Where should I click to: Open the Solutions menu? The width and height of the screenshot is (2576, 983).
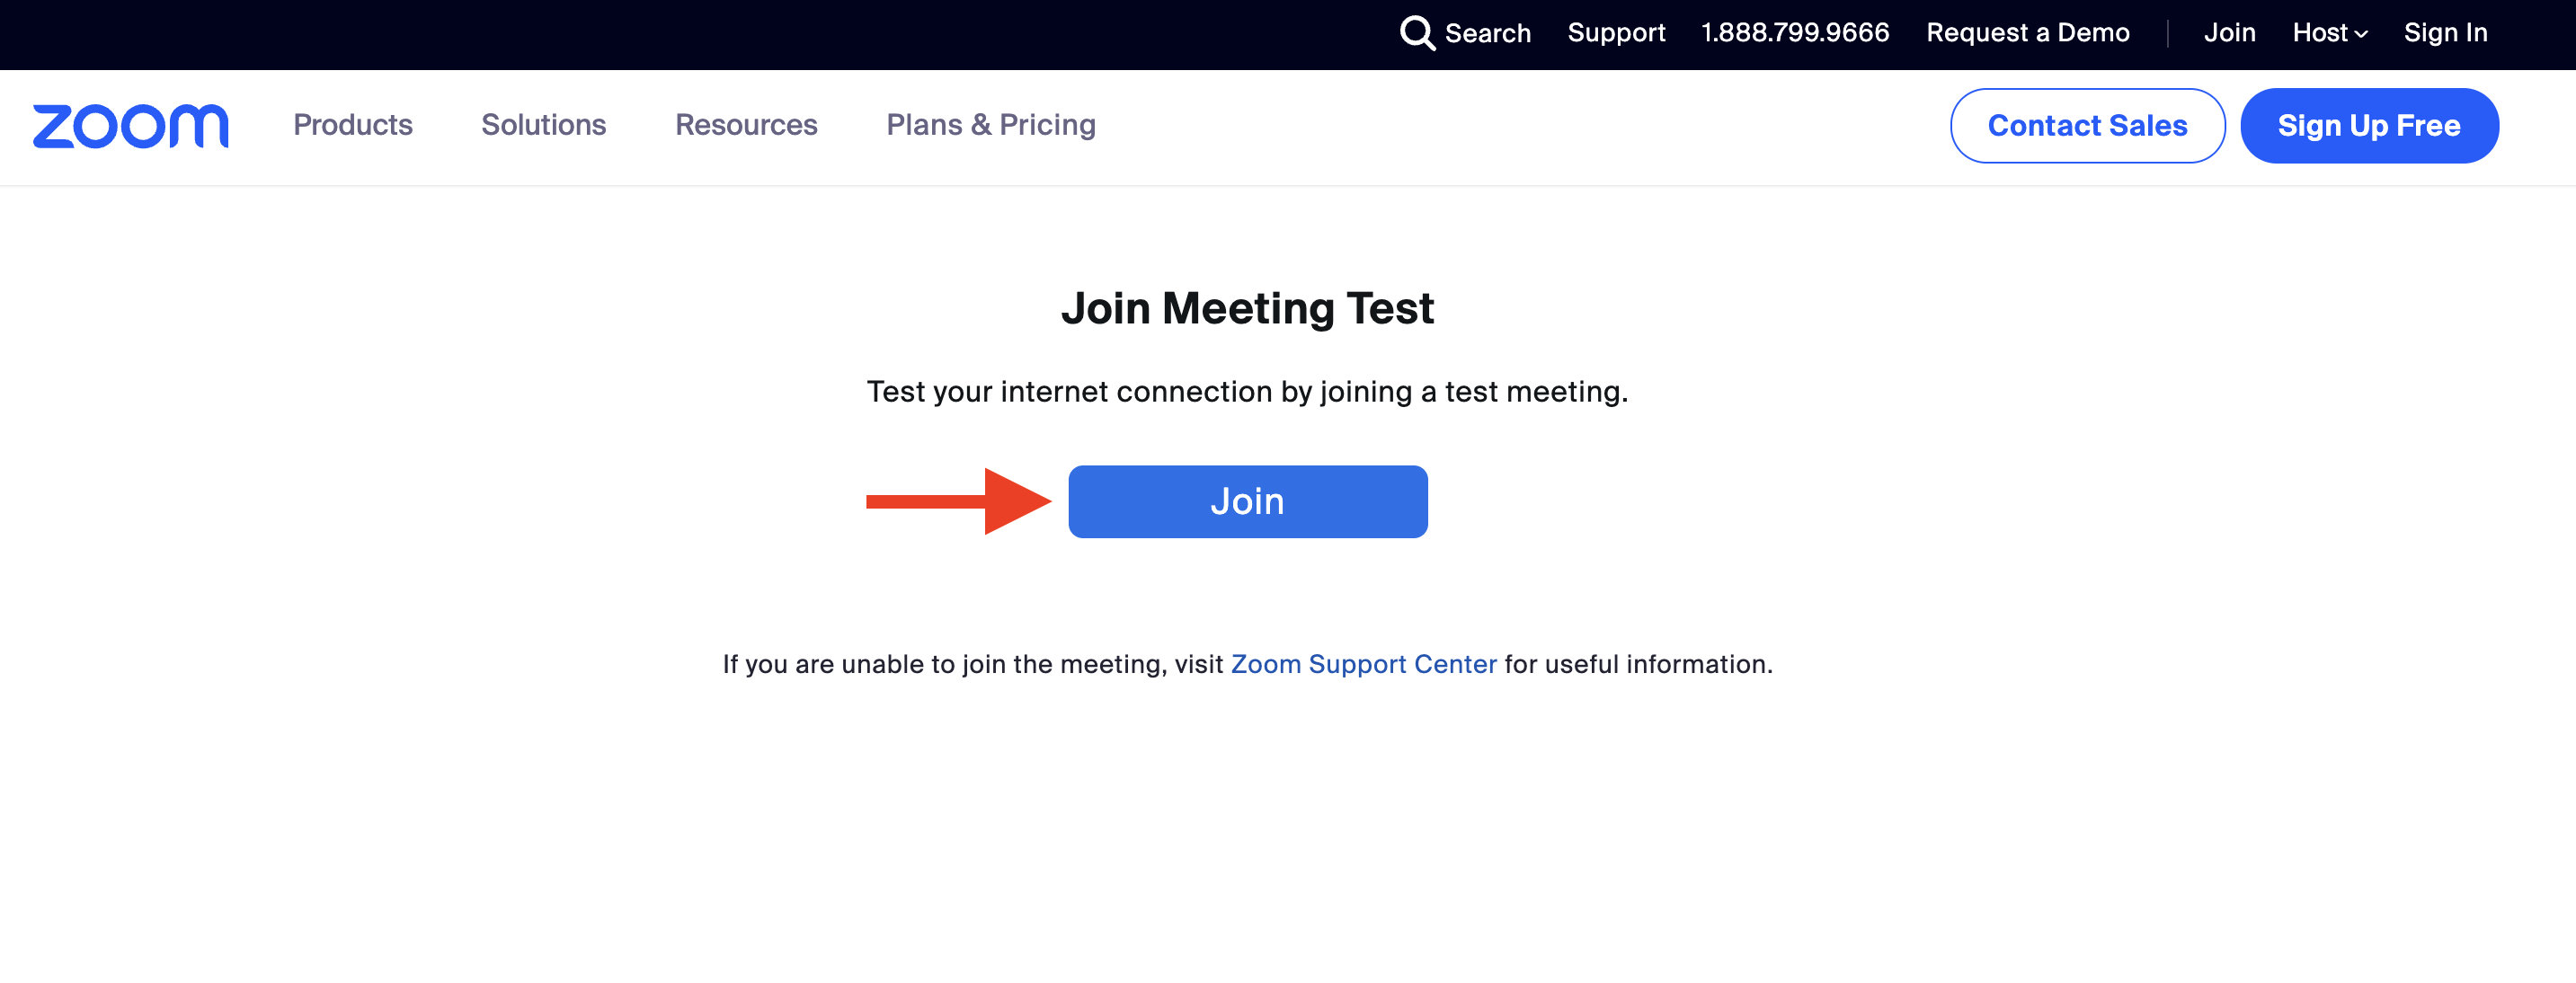coord(543,125)
